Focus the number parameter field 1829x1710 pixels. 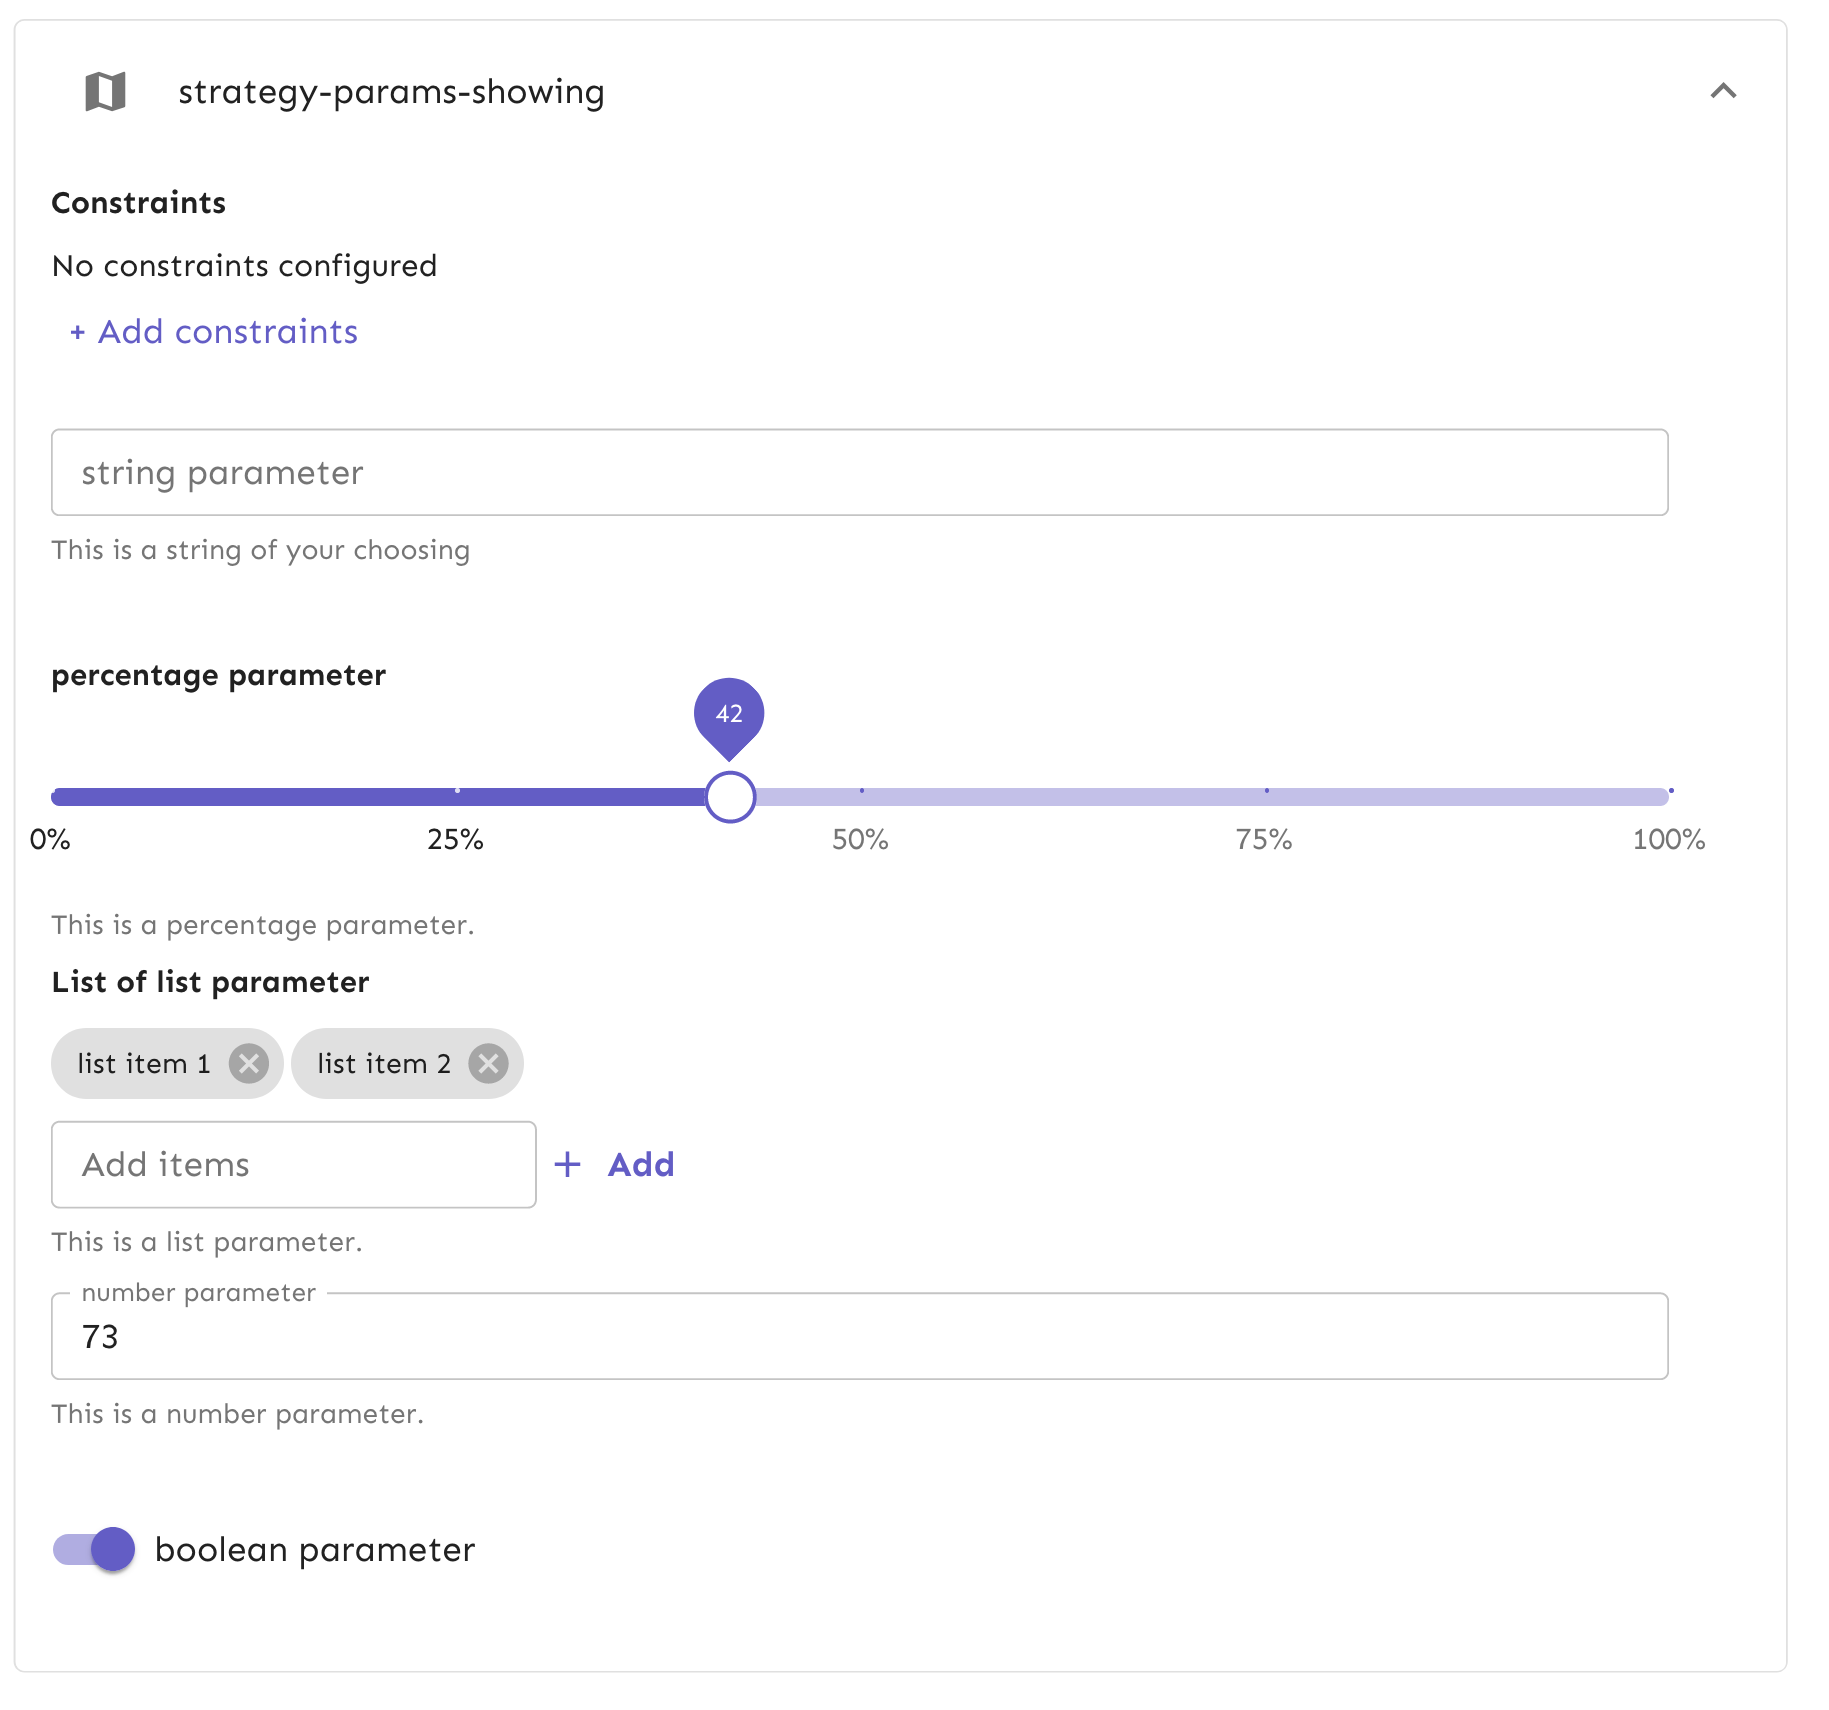859,1337
